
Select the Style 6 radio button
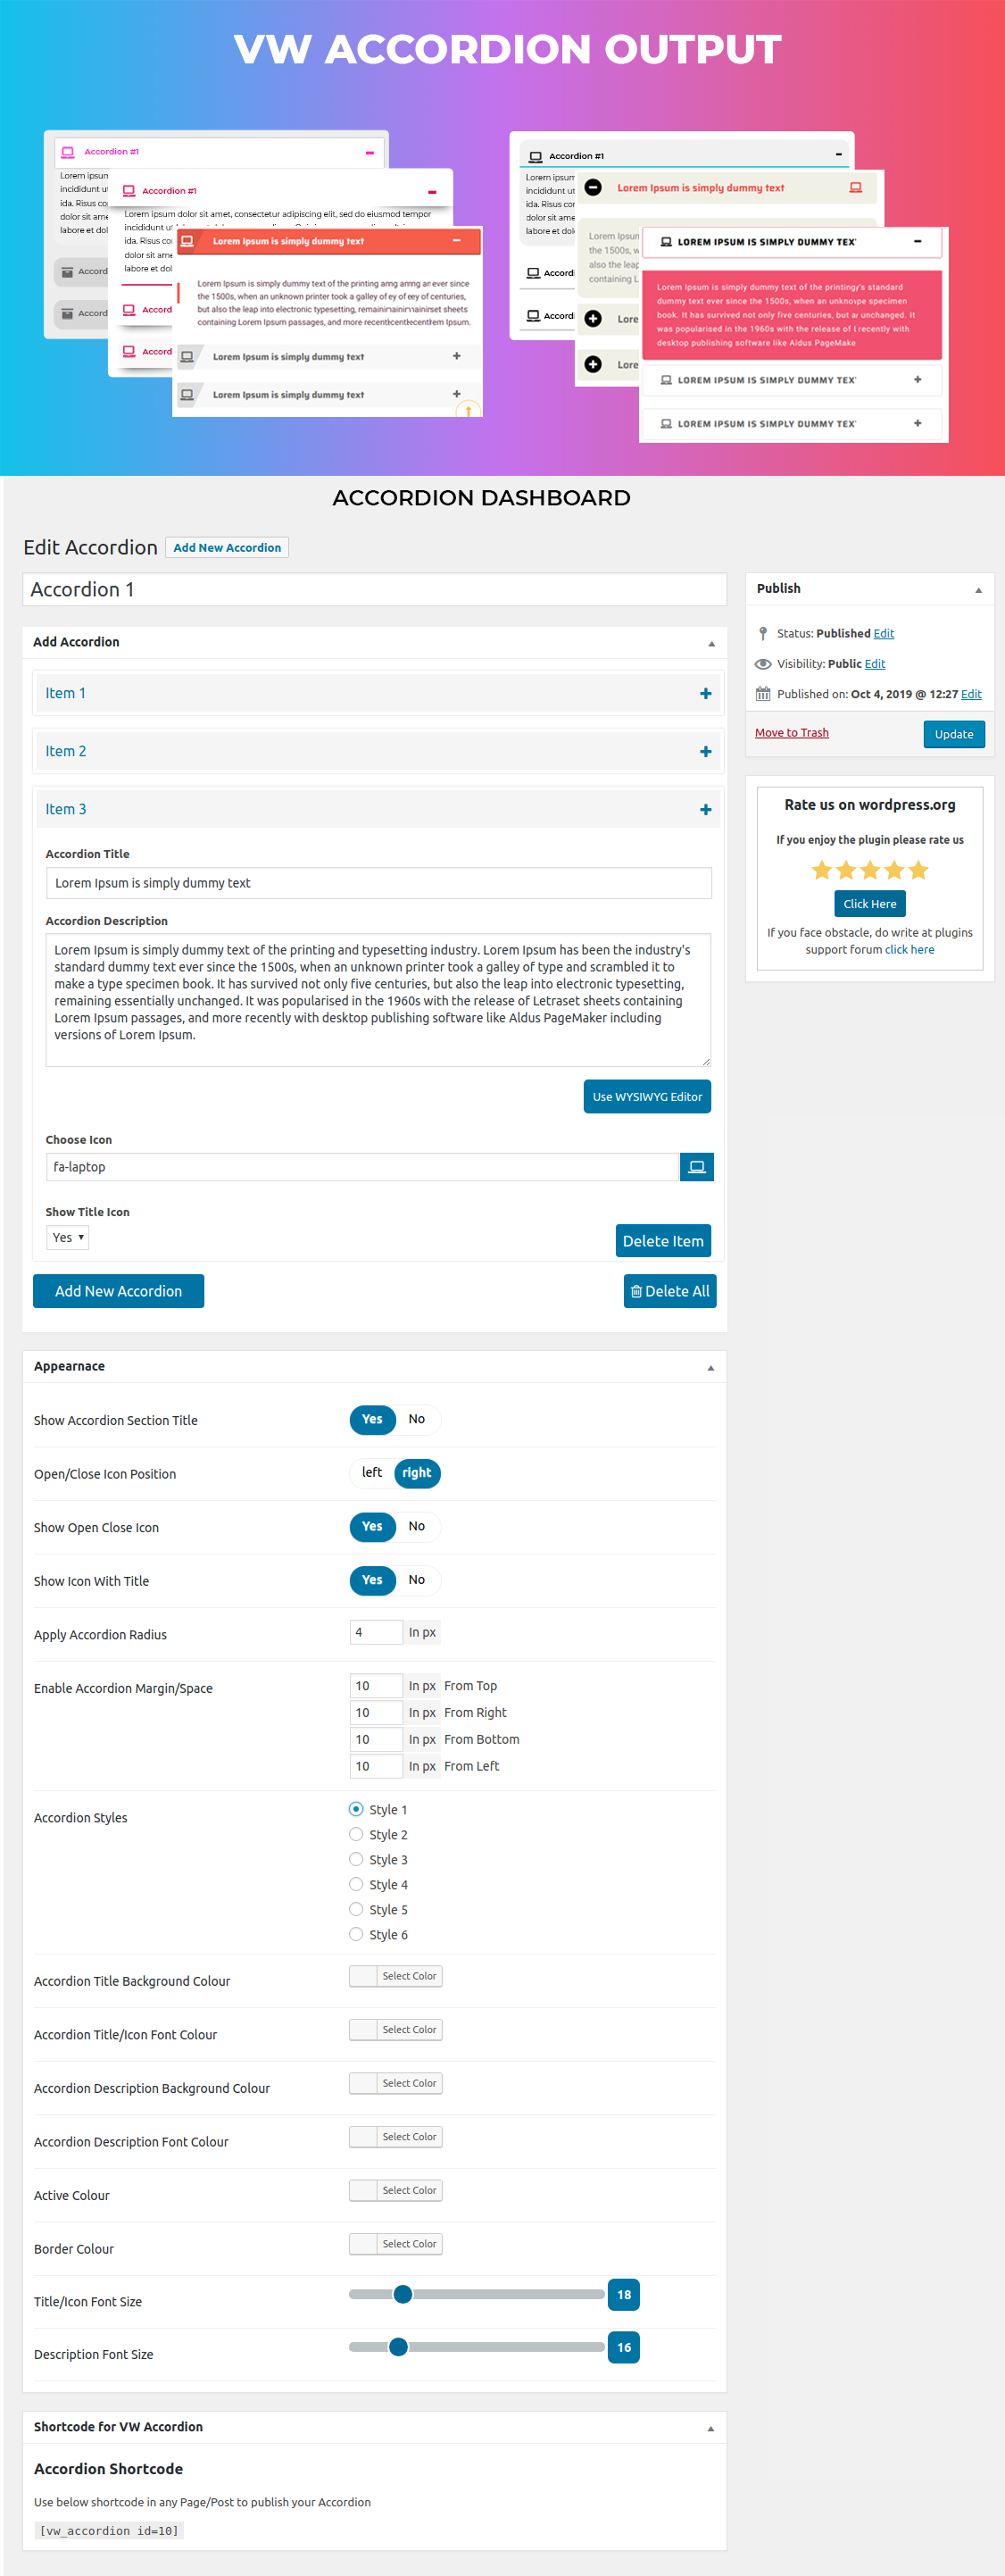356,1934
